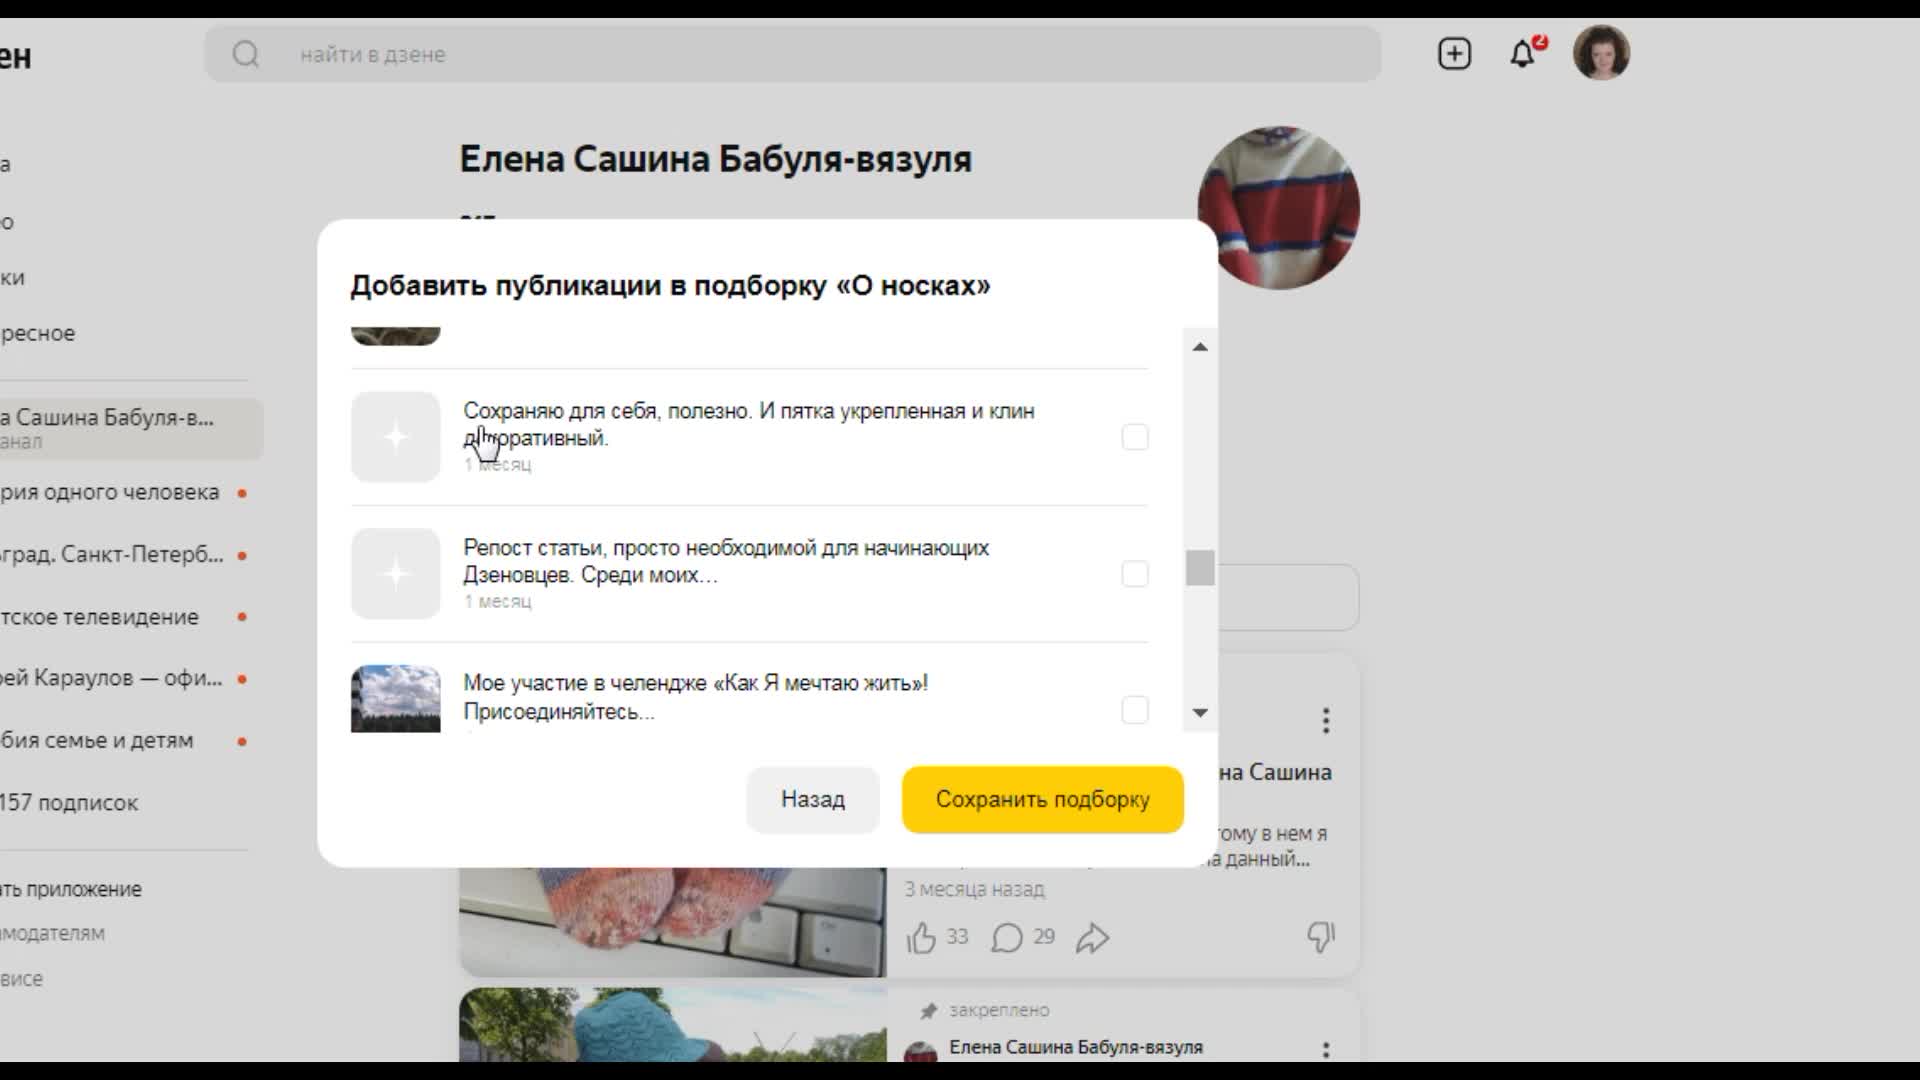Open 'ей Караулов — офи...' subscription
Viewport: 1920px width, 1080px height.
pos(123,679)
